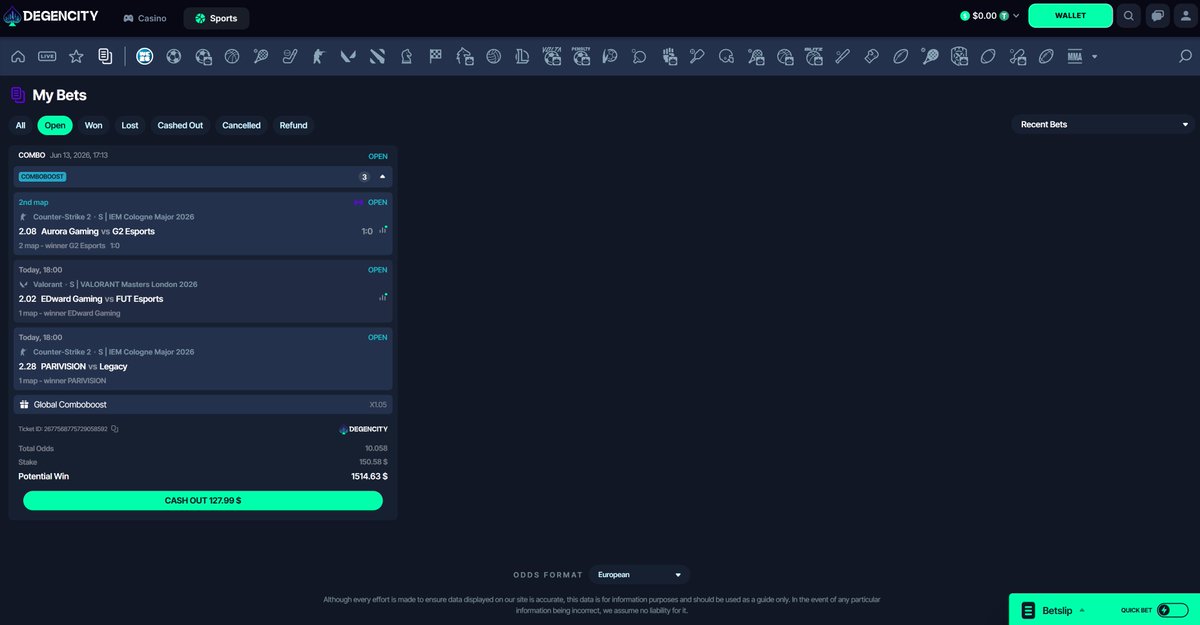Expand more sports dropdown after MMA
This screenshot has height=625, width=1200.
click(1095, 57)
